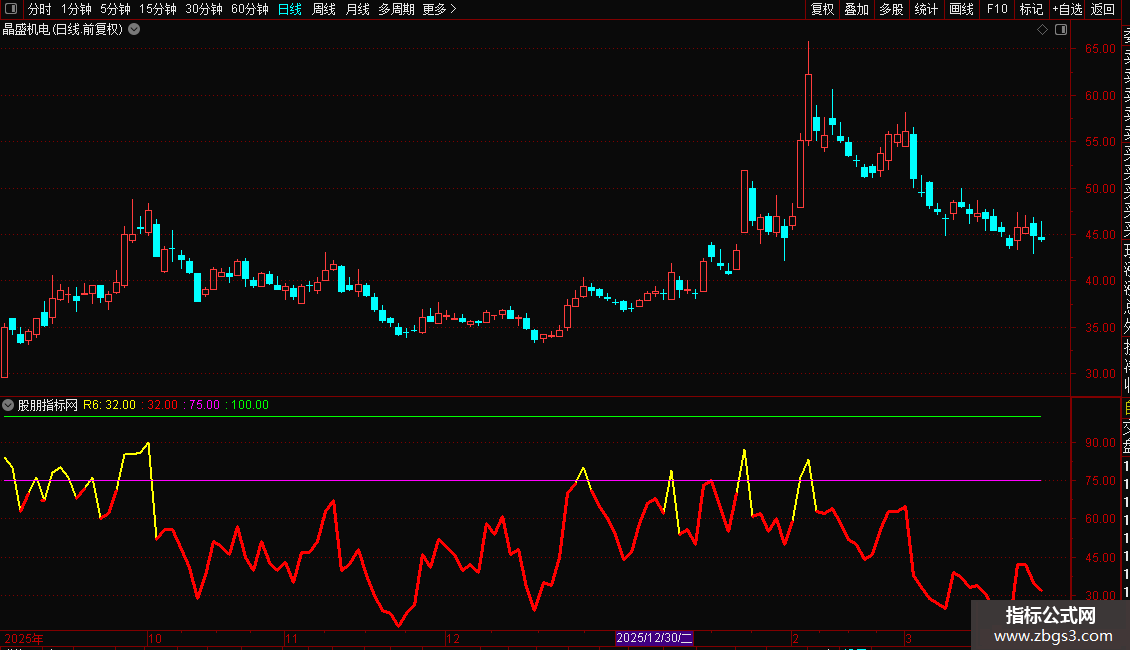Select the 1分钟 period tab
Screen dimensions: 1130x650
(76, 9)
